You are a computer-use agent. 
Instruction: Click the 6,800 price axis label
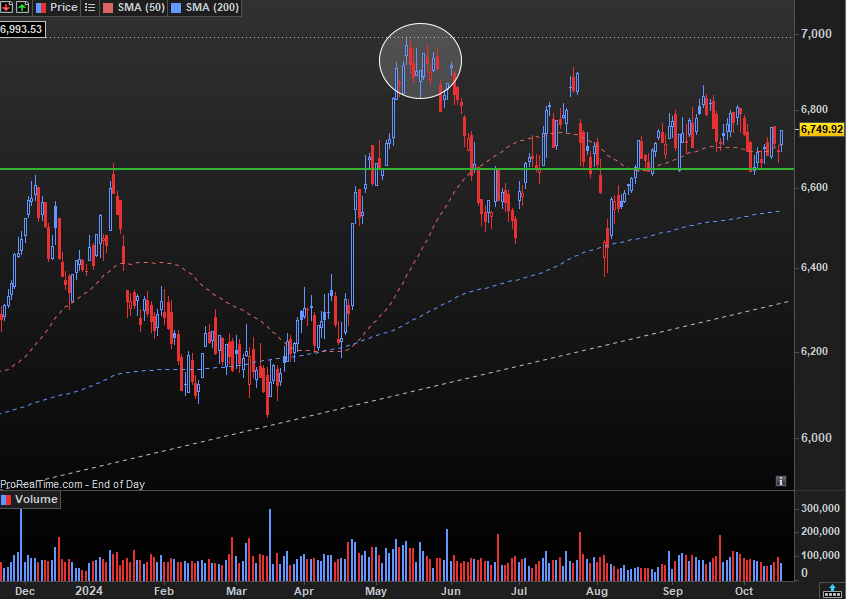click(x=816, y=110)
